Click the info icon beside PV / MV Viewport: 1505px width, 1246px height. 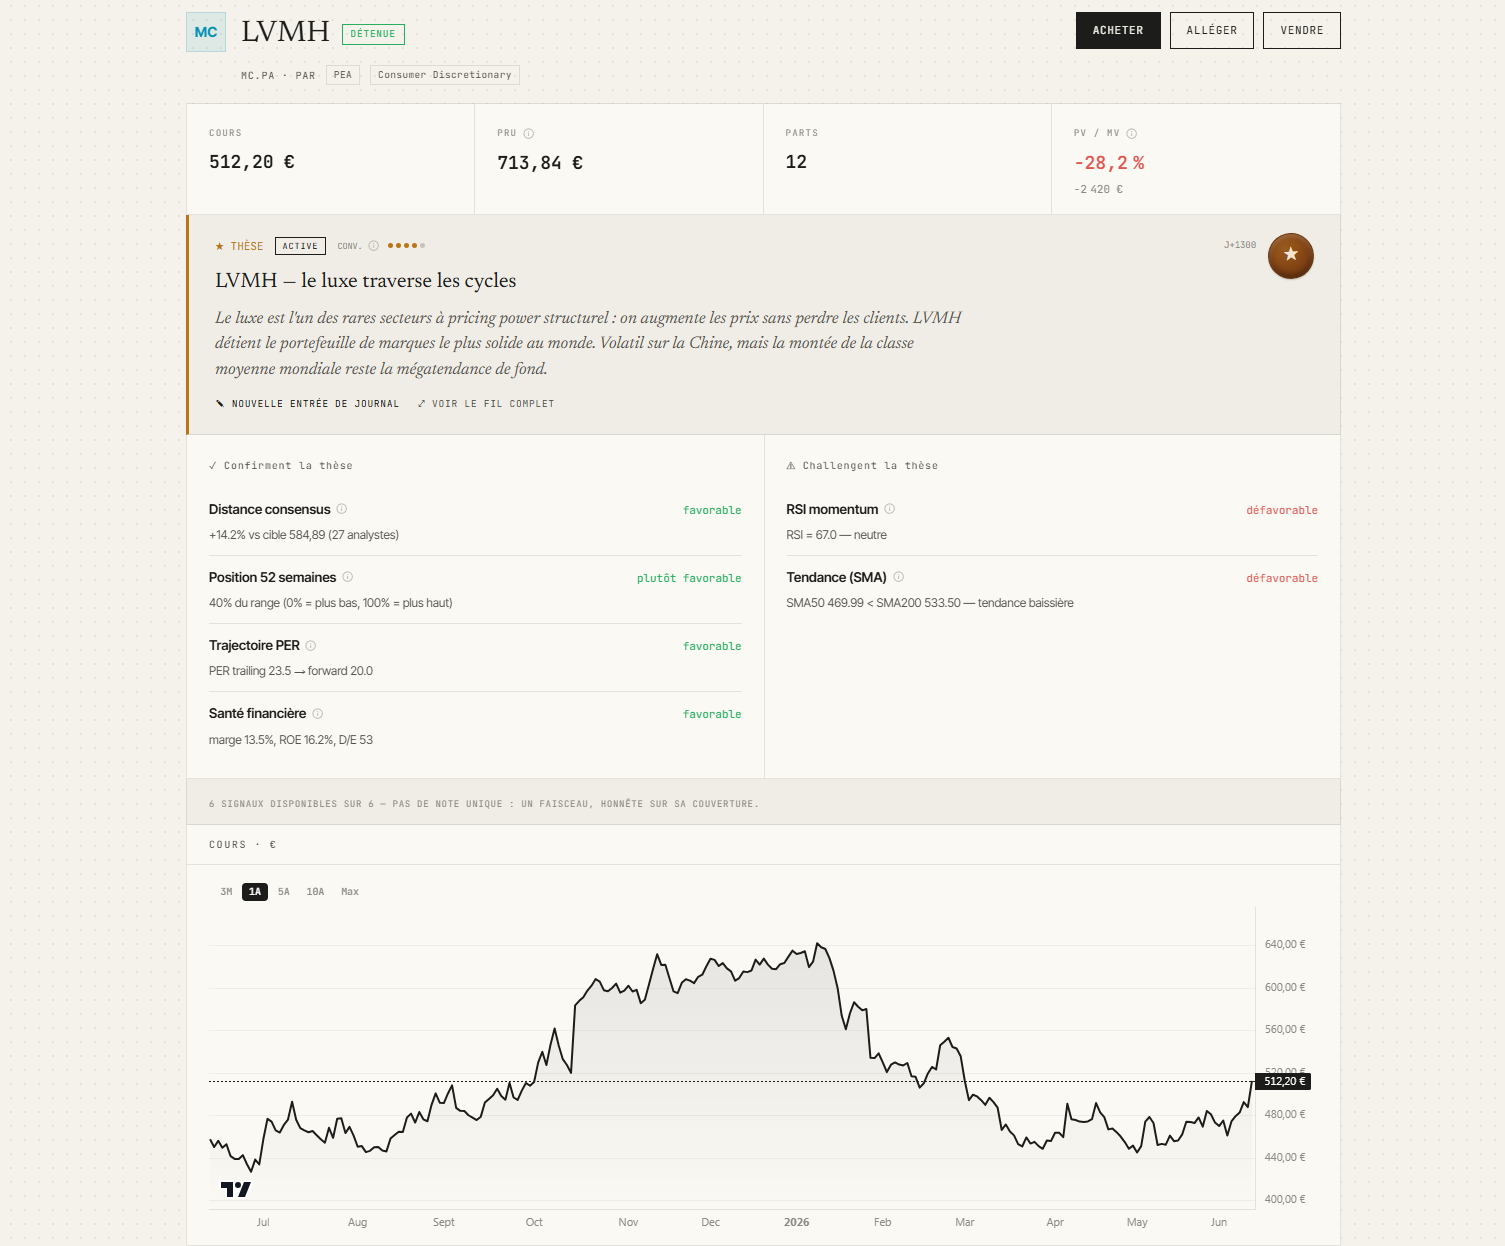click(1132, 133)
